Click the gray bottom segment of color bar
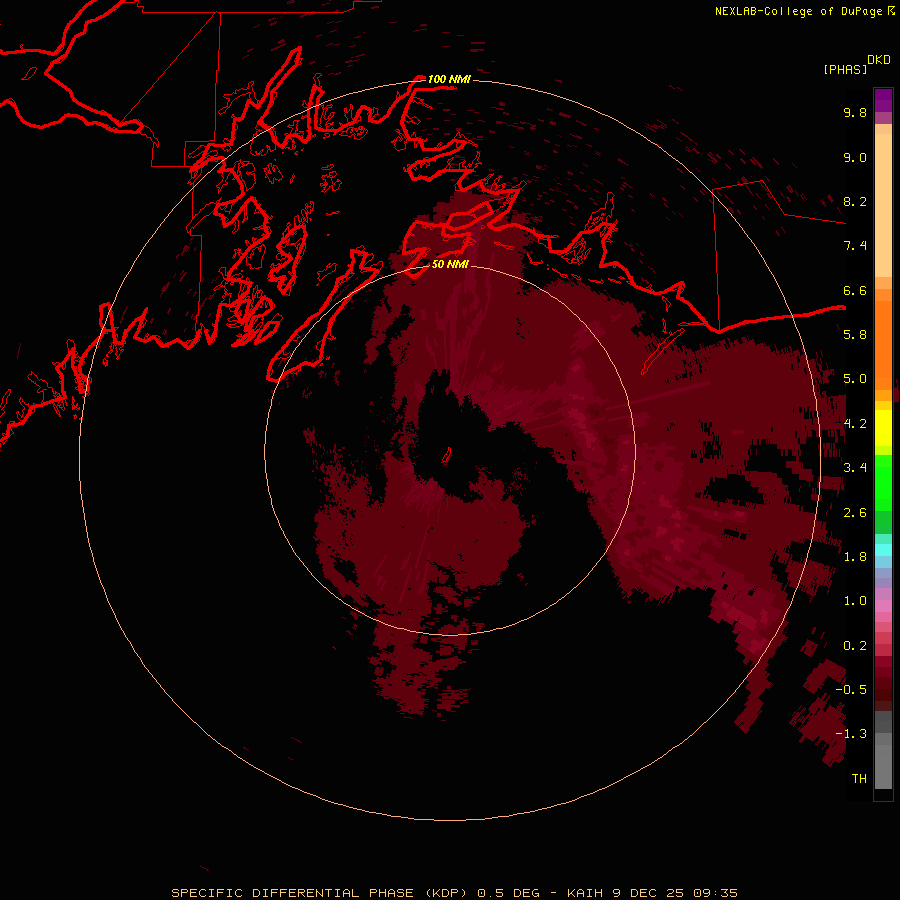The height and width of the screenshot is (900, 900). coord(883,766)
